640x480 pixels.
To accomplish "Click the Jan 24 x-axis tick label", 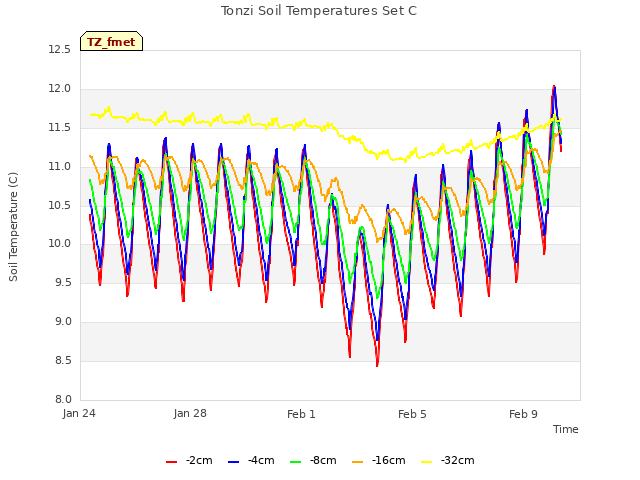I will [x=79, y=413].
